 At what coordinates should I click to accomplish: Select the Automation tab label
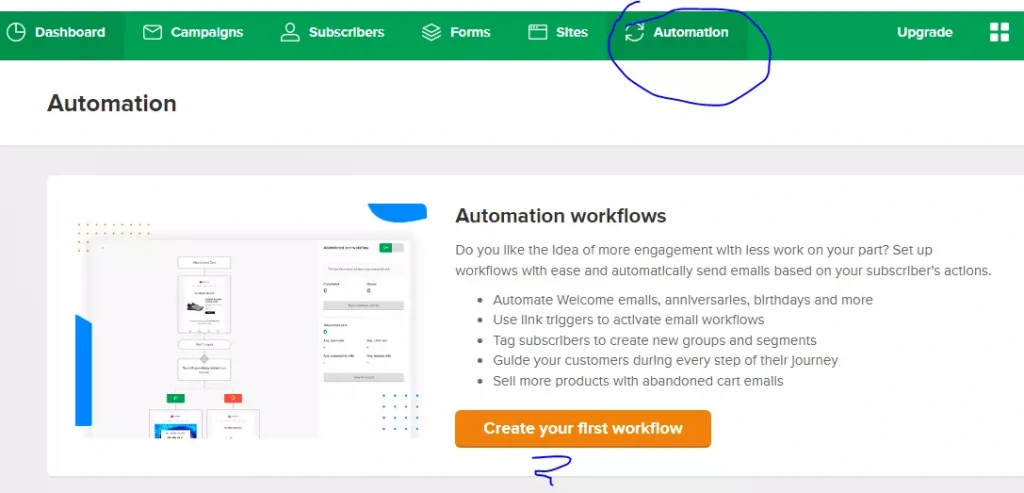click(691, 32)
